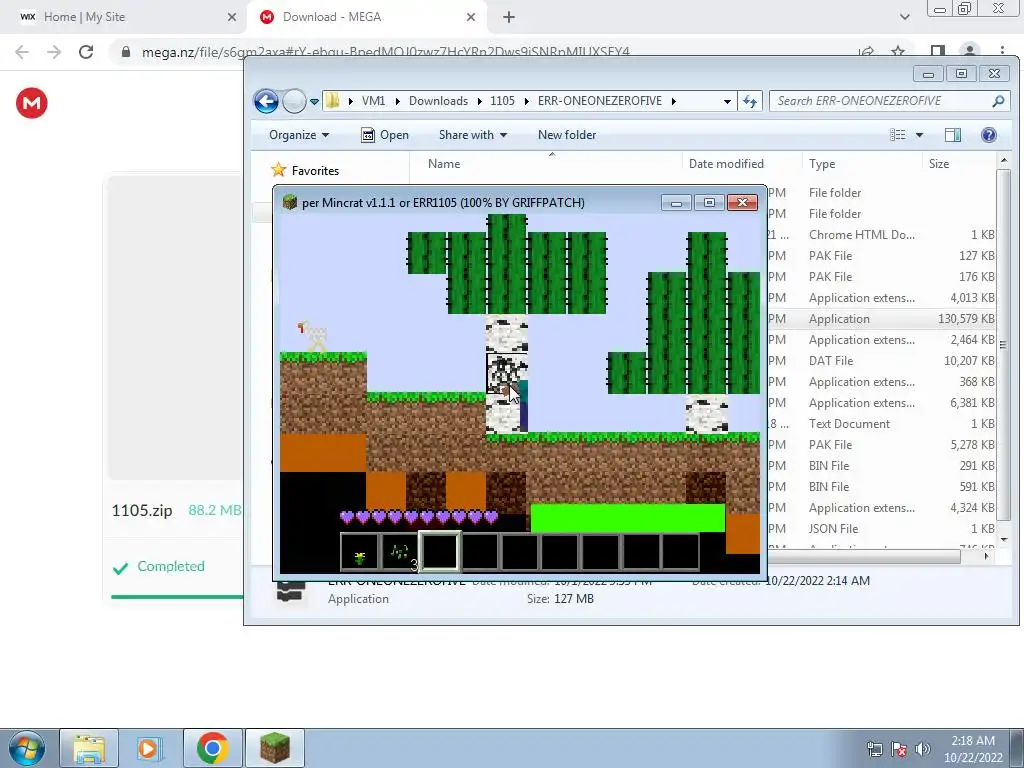Expand the address bar previous locations dropdown

(x=727, y=101)
